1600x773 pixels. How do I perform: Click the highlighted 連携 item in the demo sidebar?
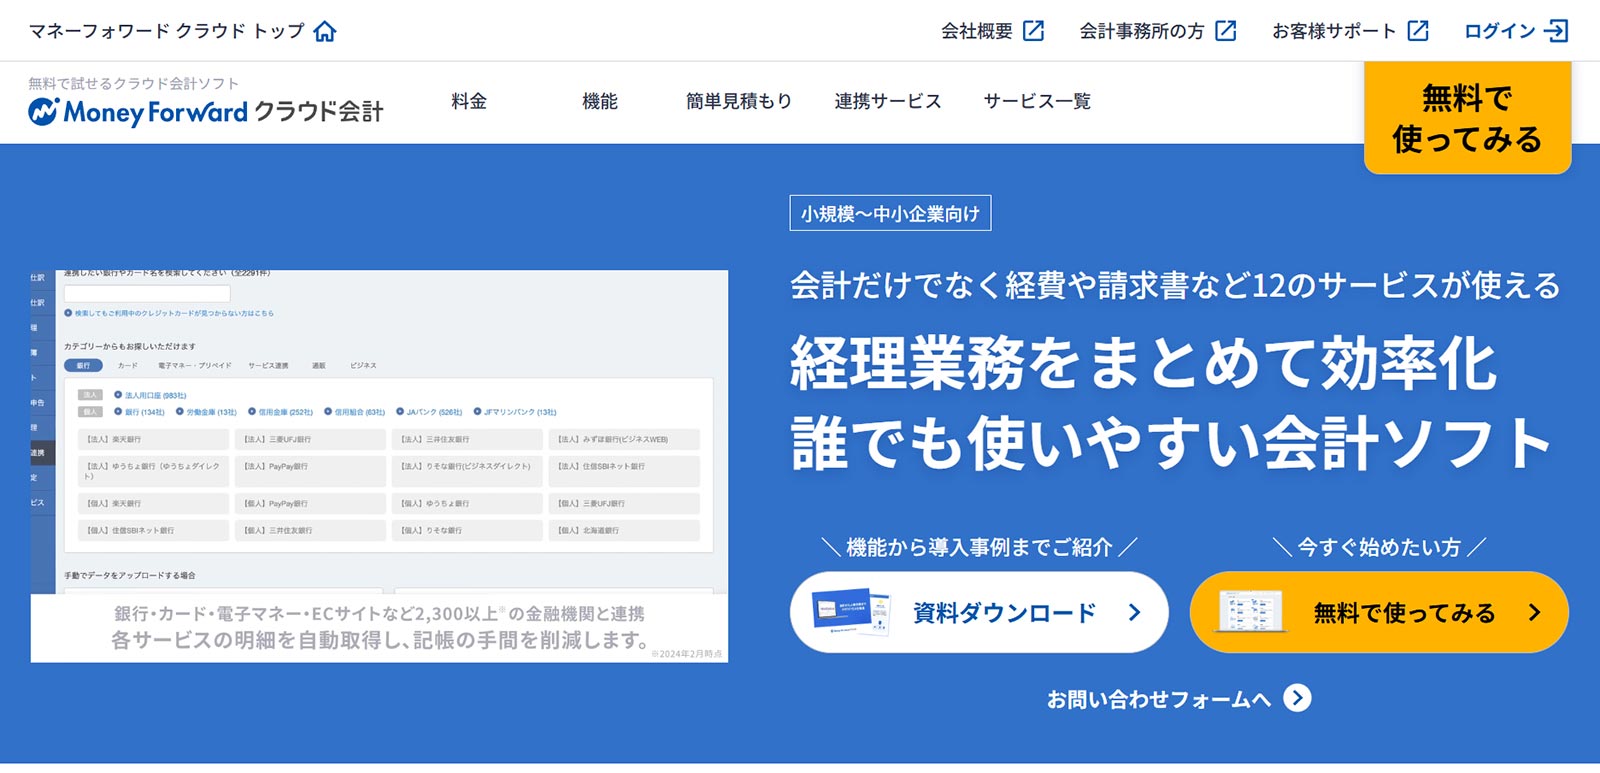coord(42,453)
